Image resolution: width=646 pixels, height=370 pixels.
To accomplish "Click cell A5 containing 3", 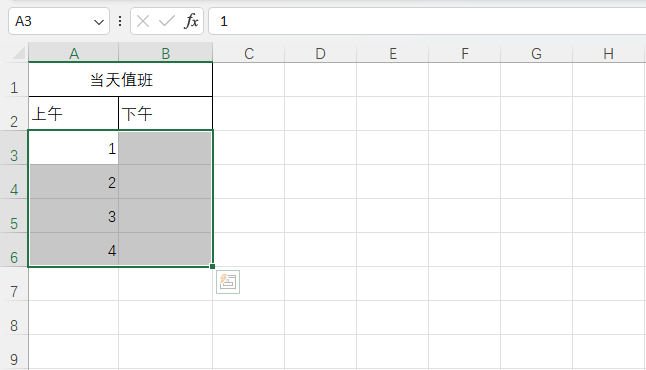I will click(73, 216).
